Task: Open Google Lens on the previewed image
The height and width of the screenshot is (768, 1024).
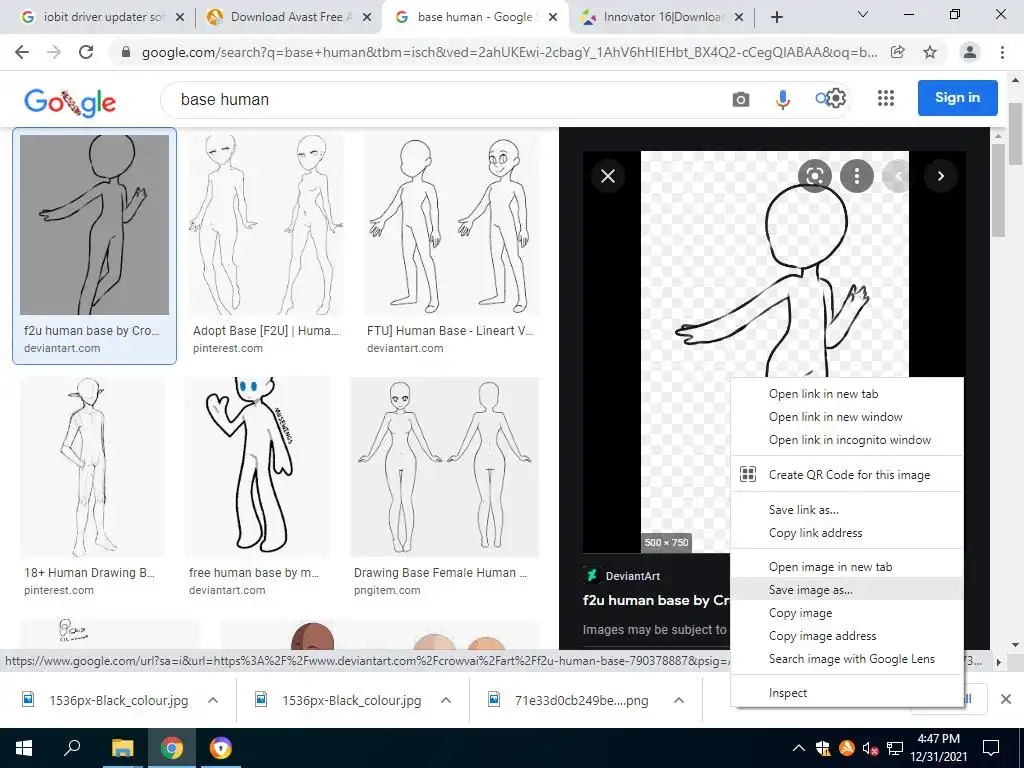Action: (x=814, y=176)
